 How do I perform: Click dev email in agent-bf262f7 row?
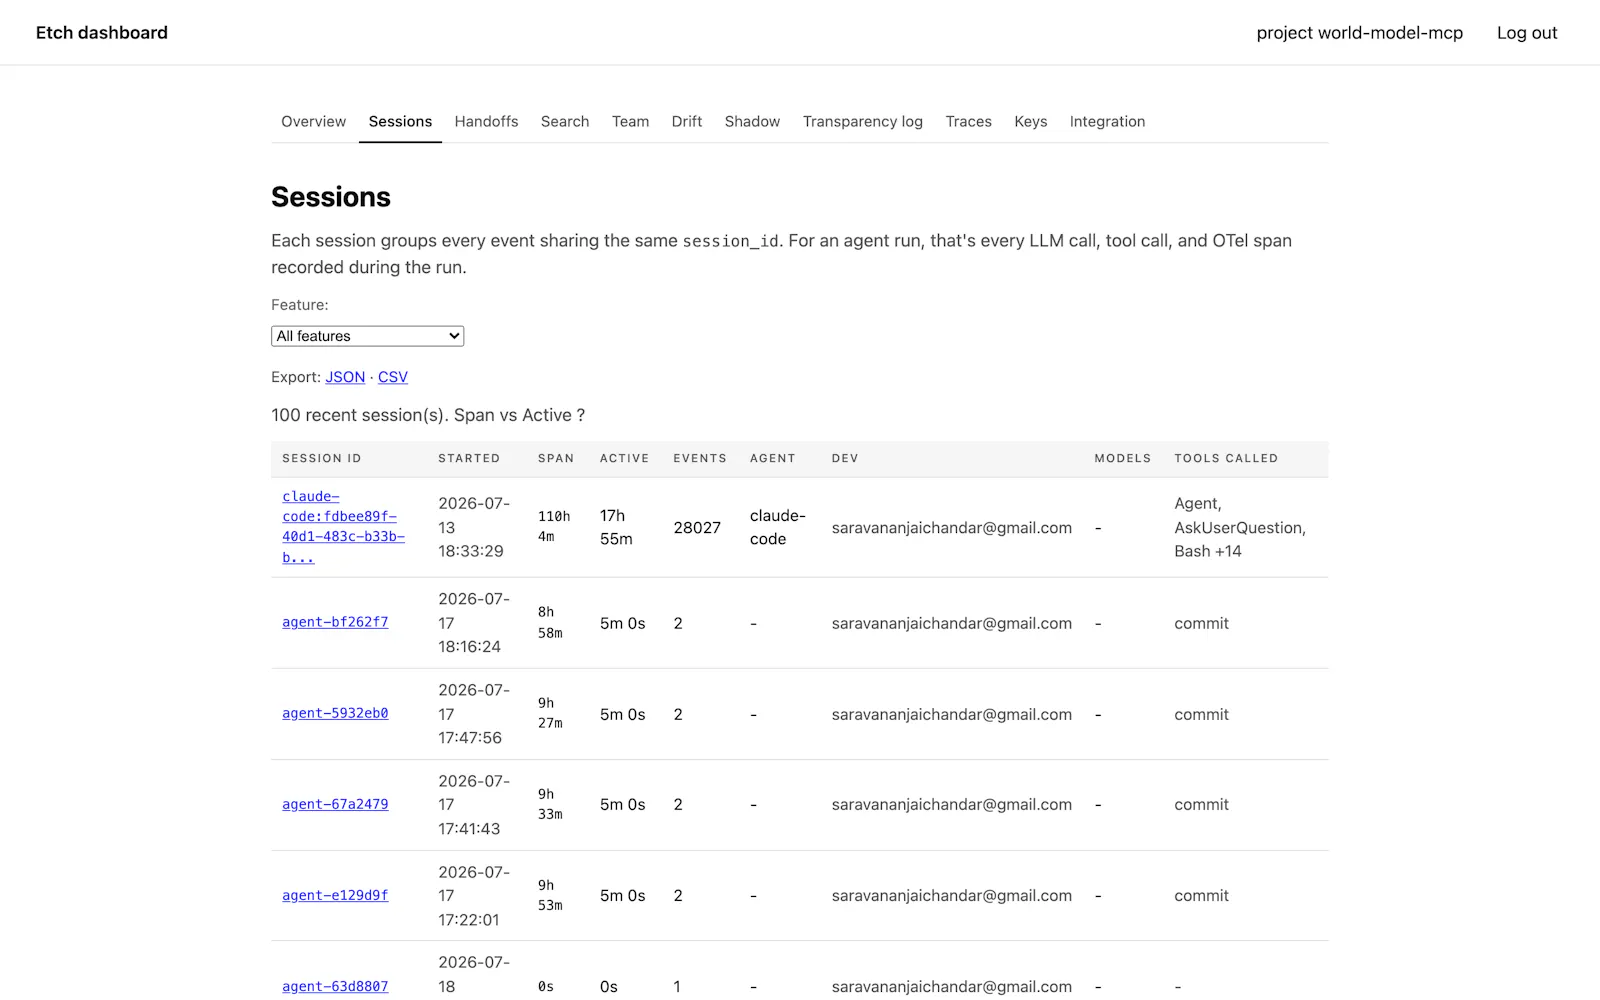(x=951, y=623)
